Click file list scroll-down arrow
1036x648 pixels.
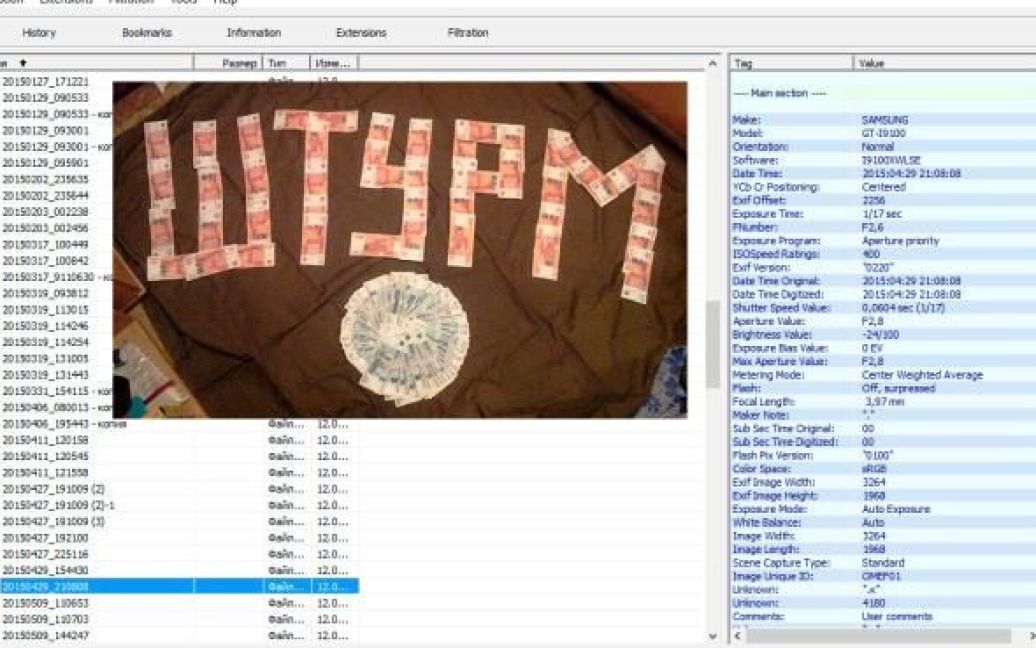(x=712, y=636)
